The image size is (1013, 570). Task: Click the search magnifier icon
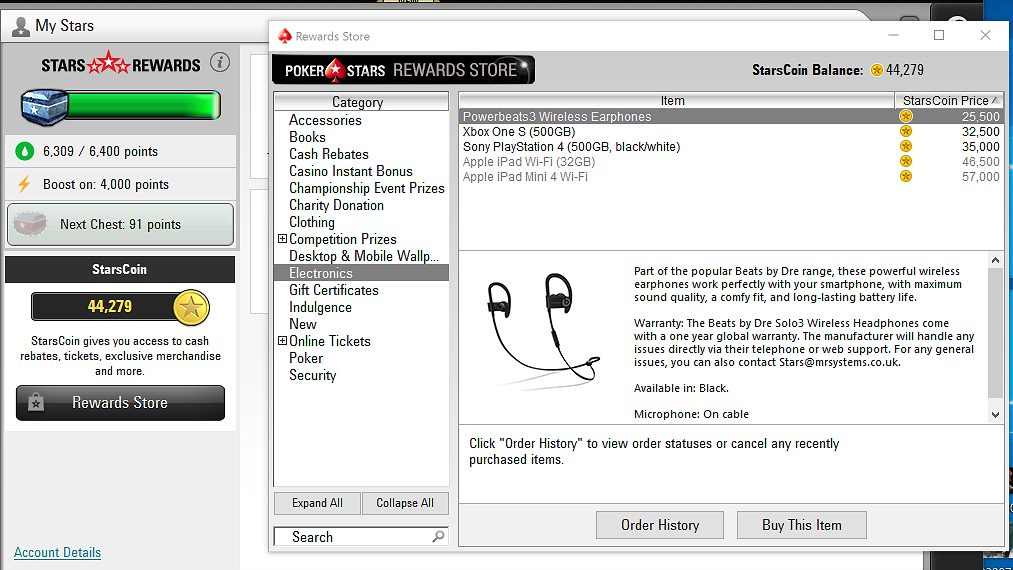point(438,537)
